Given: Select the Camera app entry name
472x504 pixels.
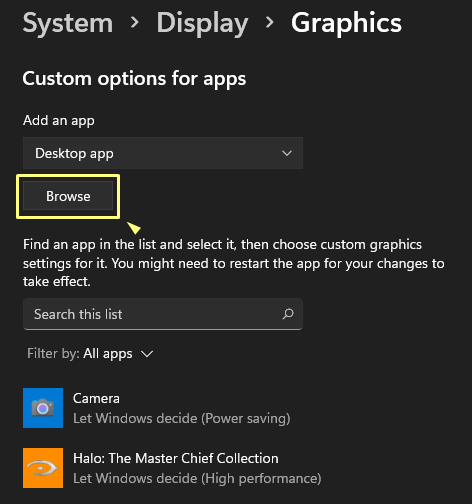Looking at the screenshot, I should click(96, 398).
